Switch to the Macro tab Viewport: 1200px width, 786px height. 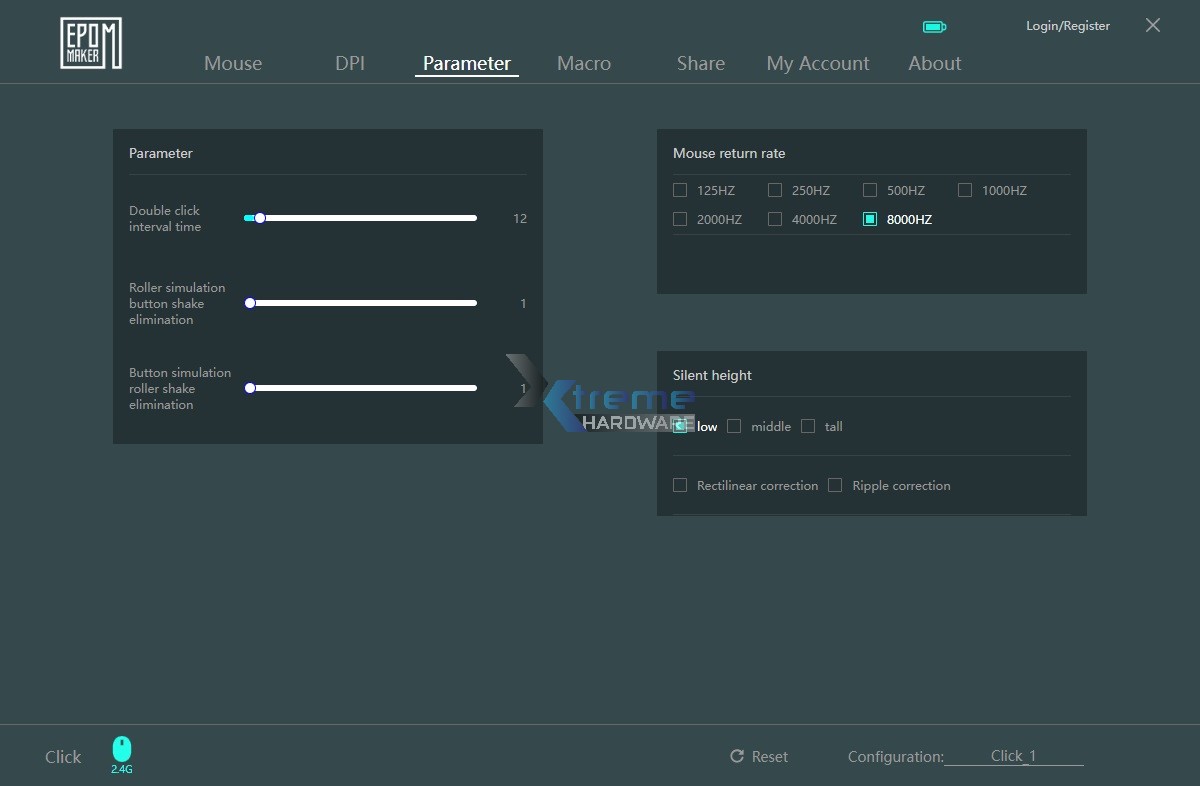pyautogui.click(x=584, y=63)
